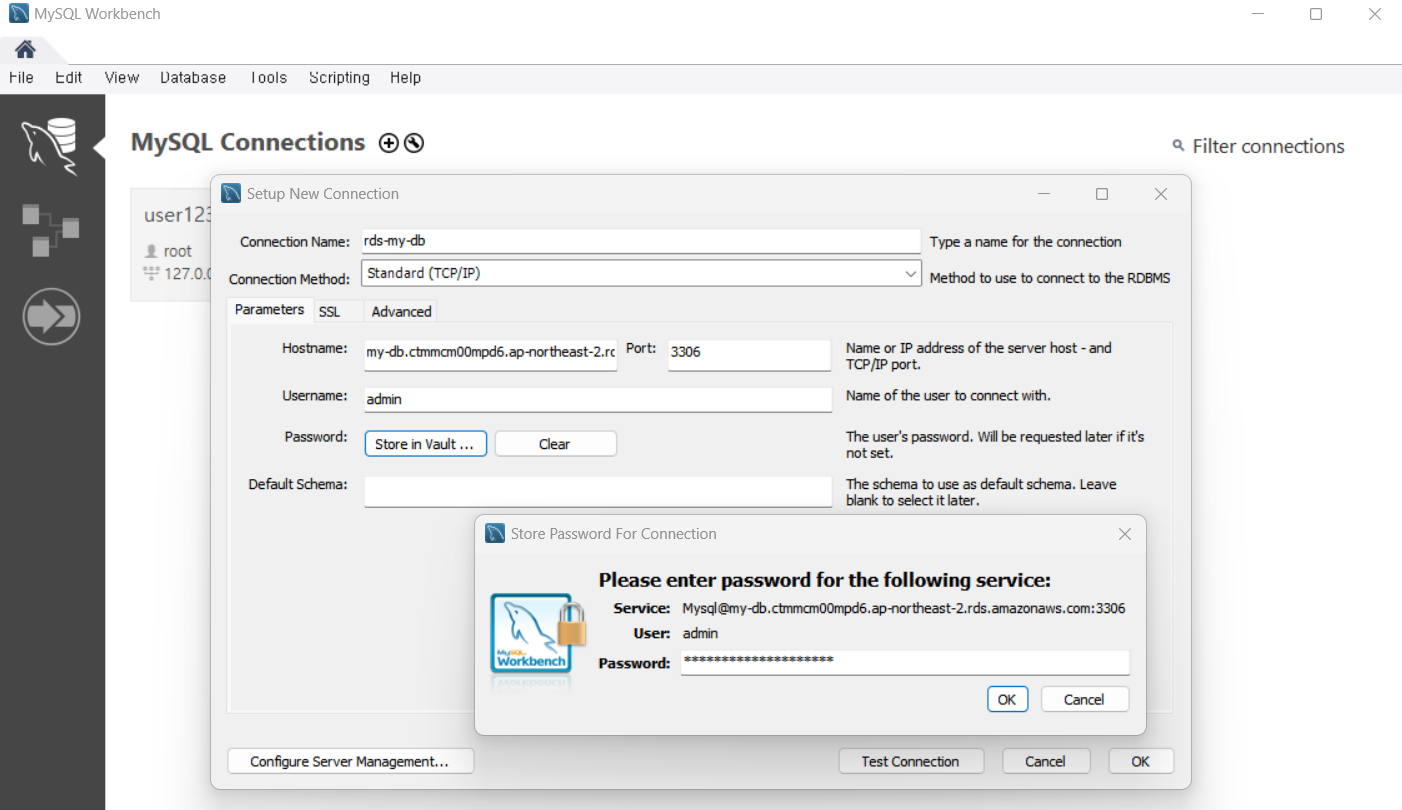Image resolution: width=1402 pixels, height=810 pixels.
Task: Add a new MySQL connection plus icon
Action: (x=389, y=143)
